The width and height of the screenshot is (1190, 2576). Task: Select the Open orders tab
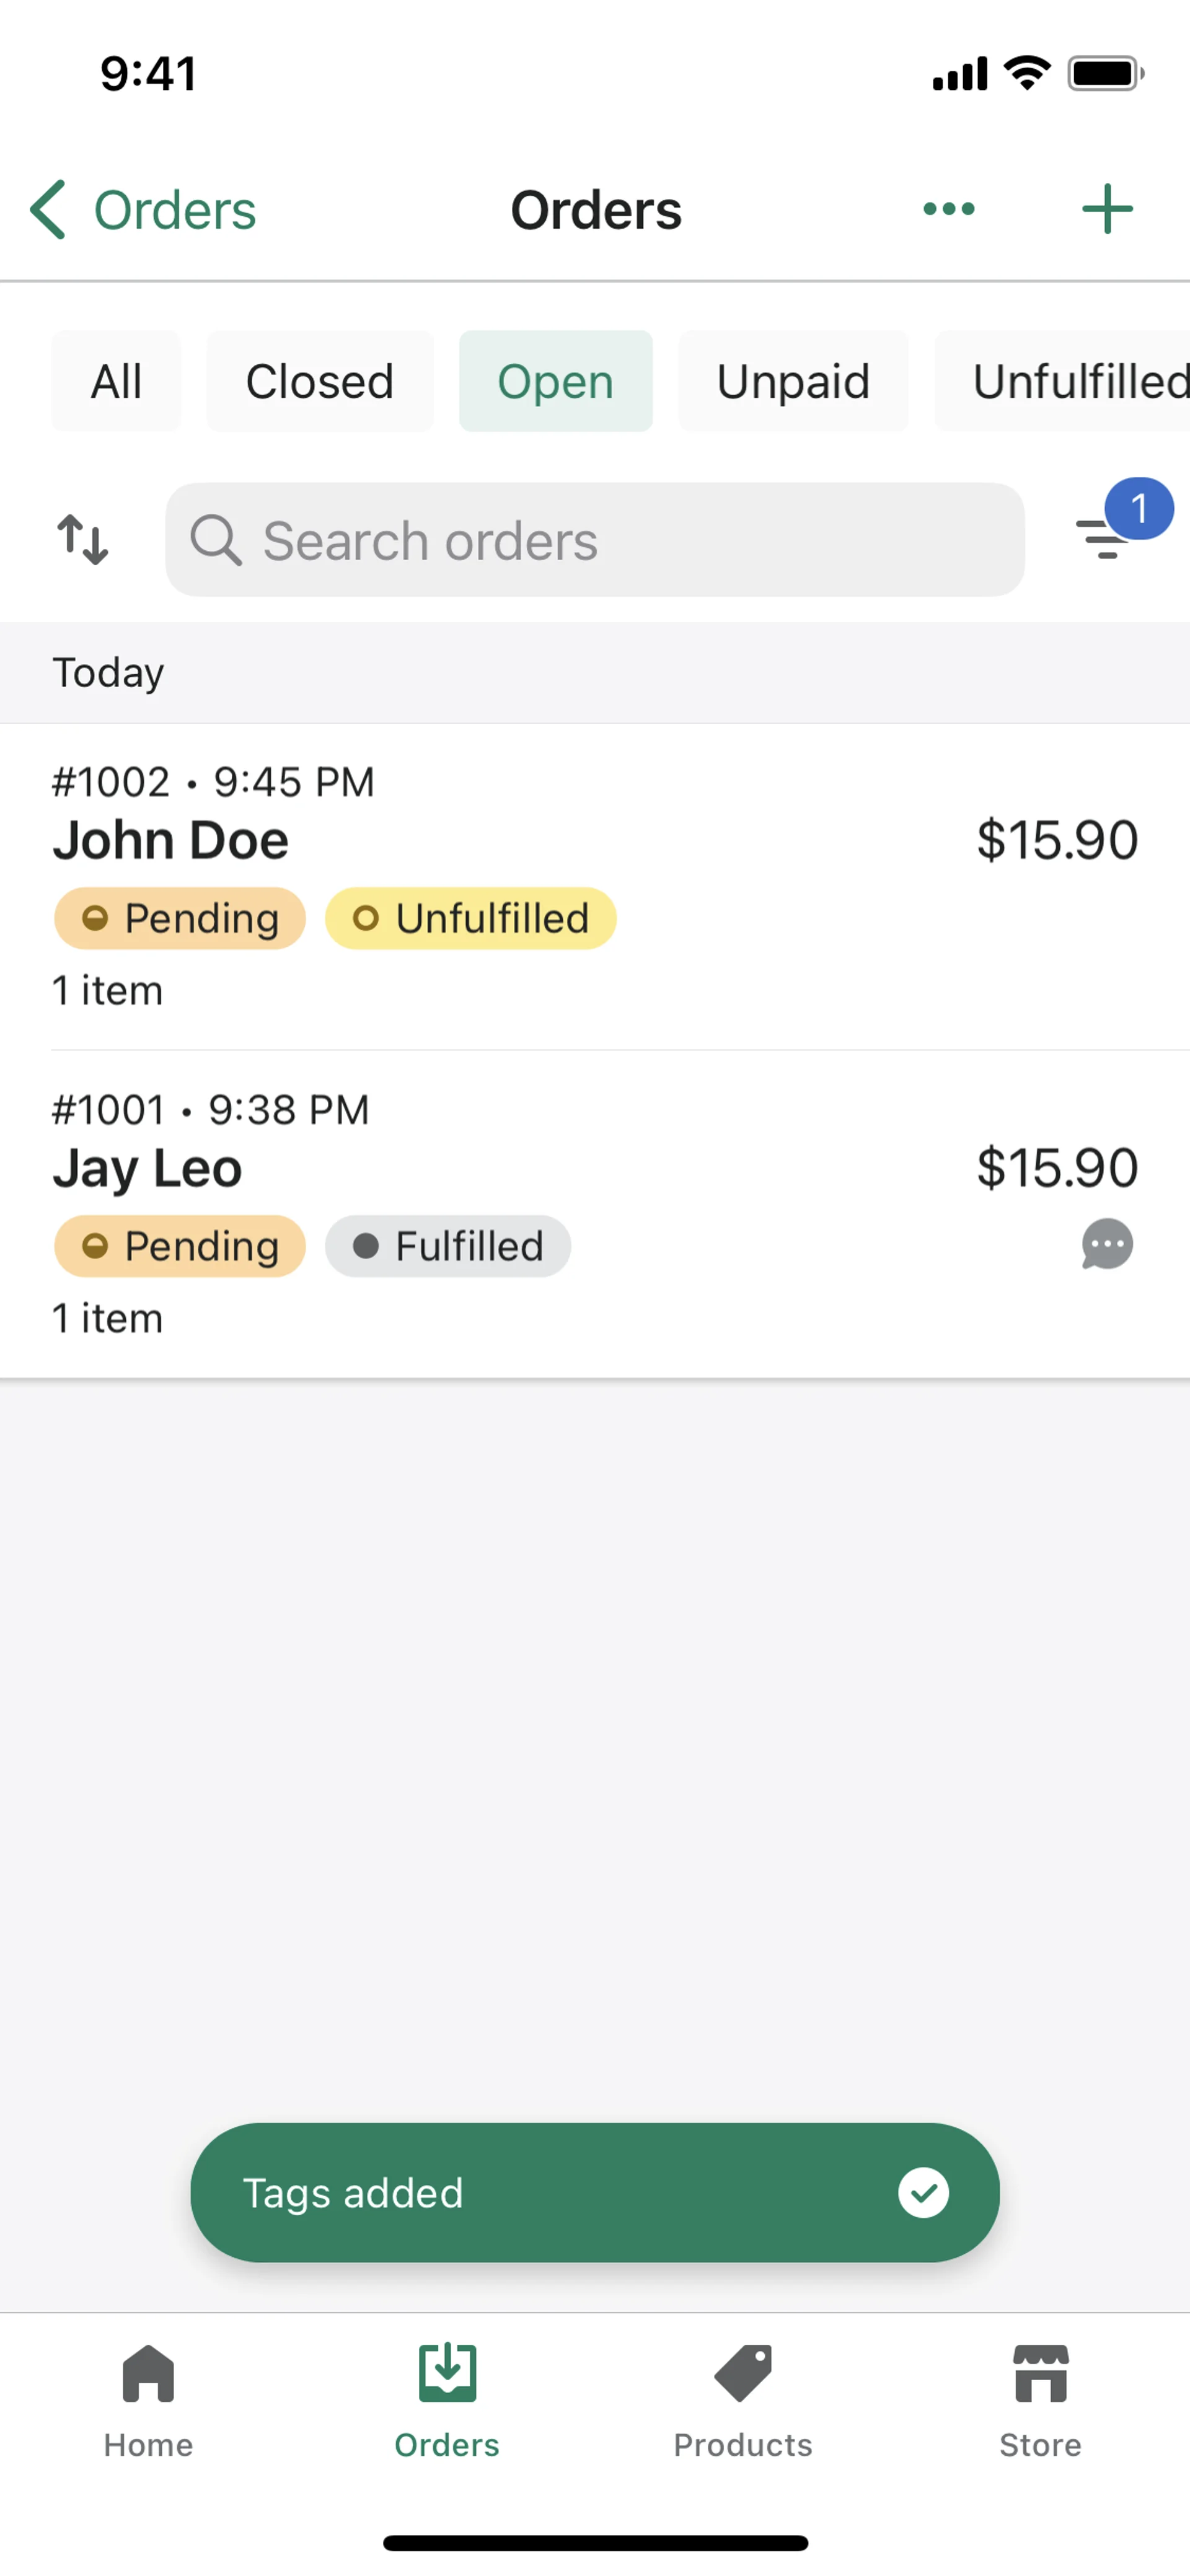coord(556,382)
